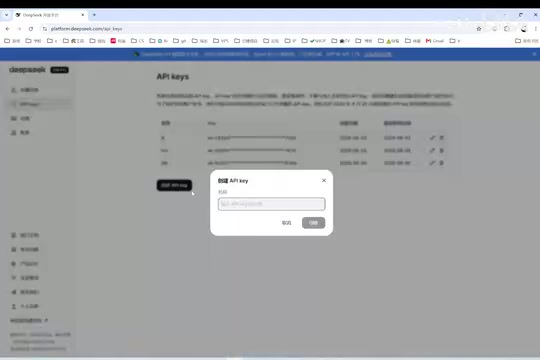This screenshot has height=360, width=540.
Task: Delete the top API key row
Action: (x=442, y=138)
